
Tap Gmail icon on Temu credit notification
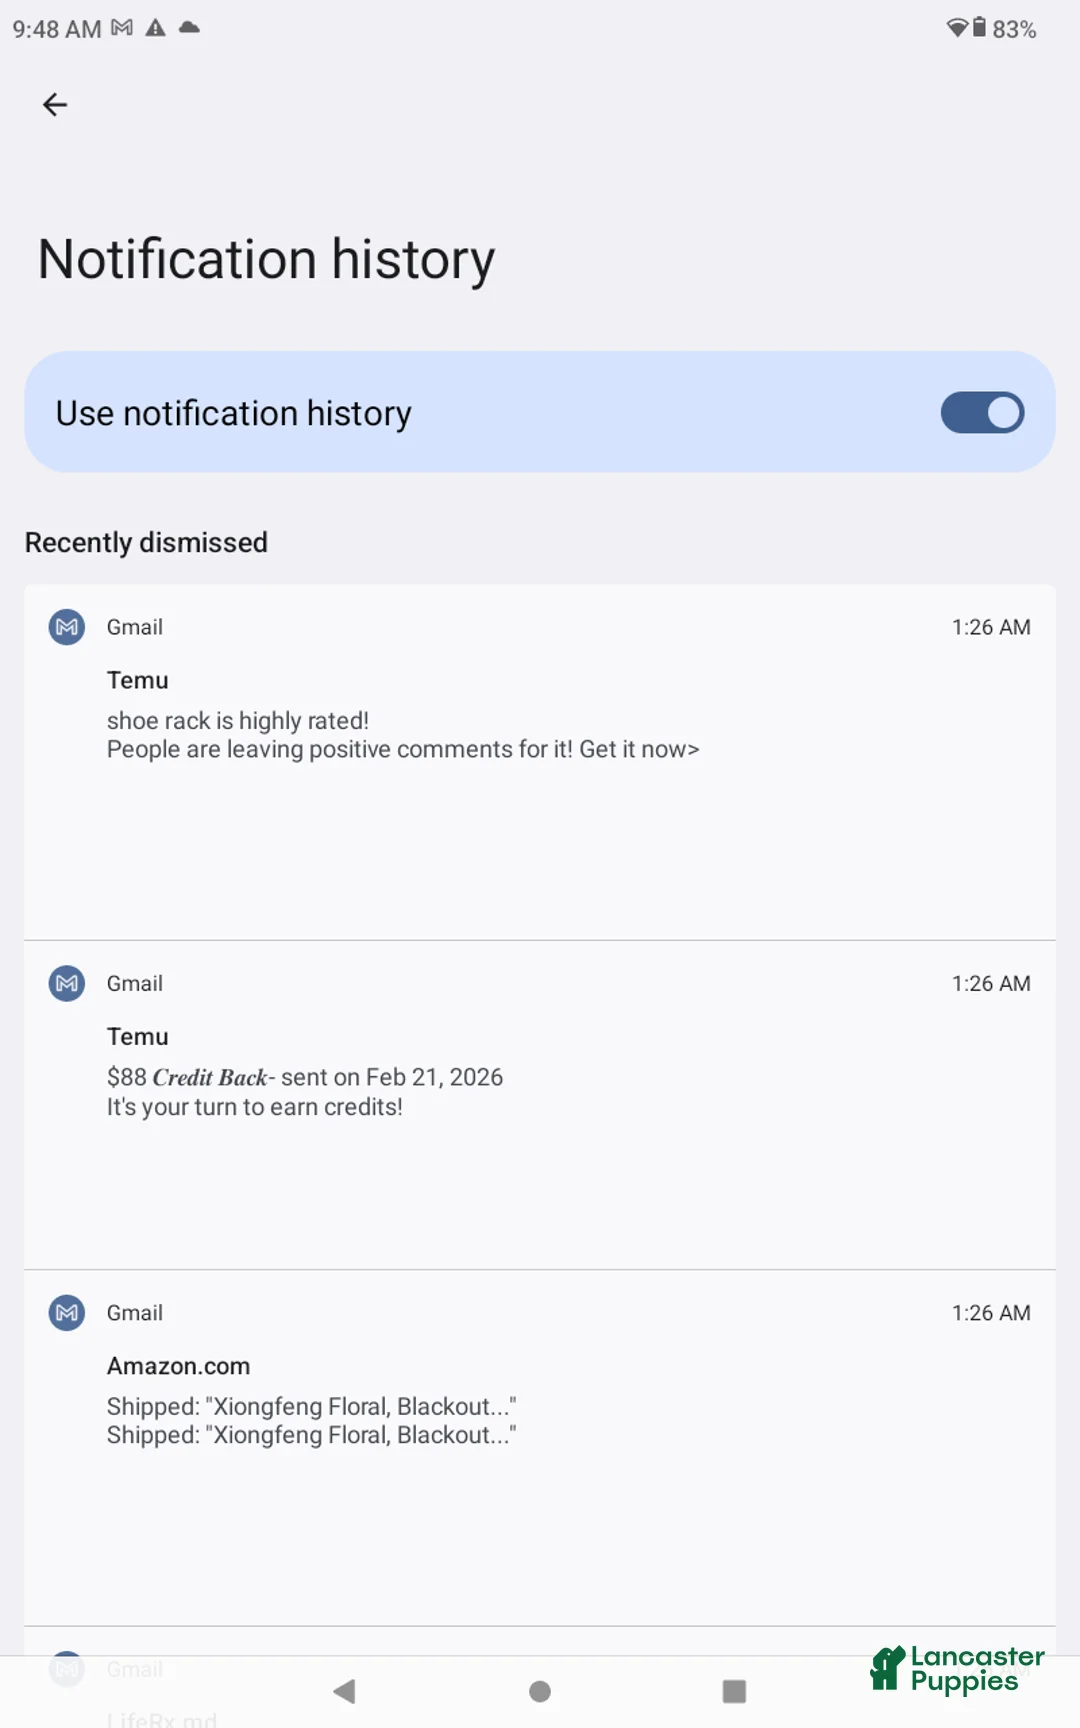pyautogui.click(x=67, y=983)
